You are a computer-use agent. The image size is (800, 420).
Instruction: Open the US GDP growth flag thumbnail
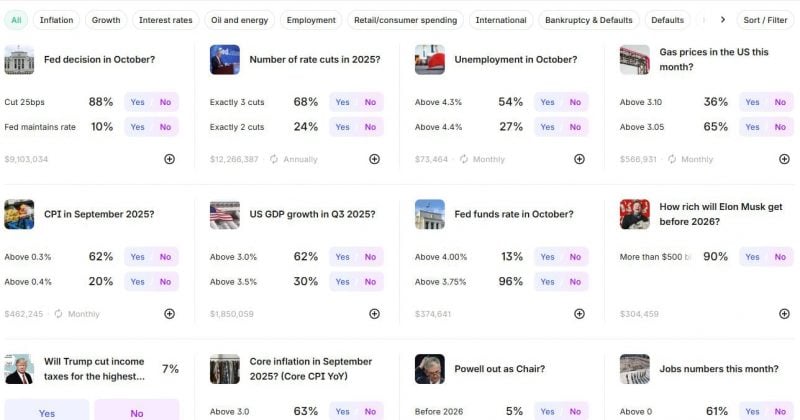[x=225, y=214]
